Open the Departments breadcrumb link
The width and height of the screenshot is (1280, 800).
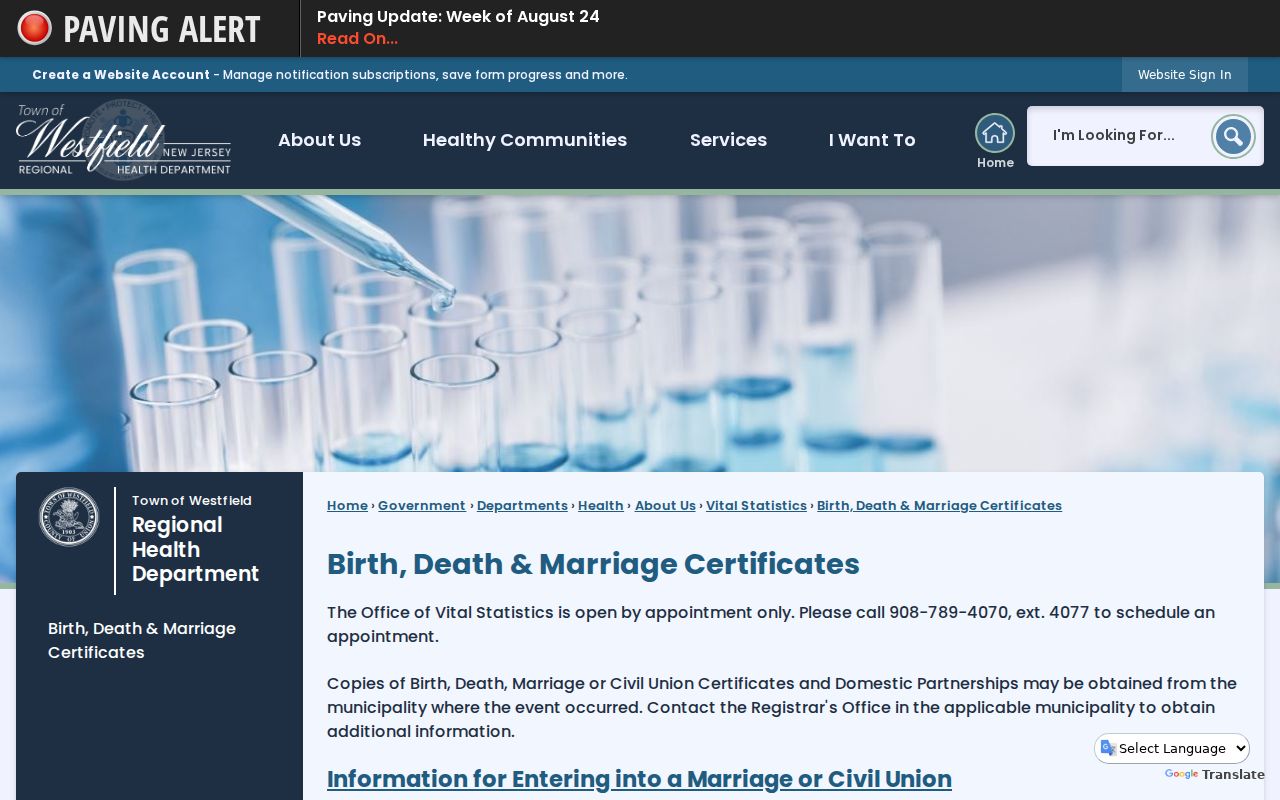[x=522, y=505]
